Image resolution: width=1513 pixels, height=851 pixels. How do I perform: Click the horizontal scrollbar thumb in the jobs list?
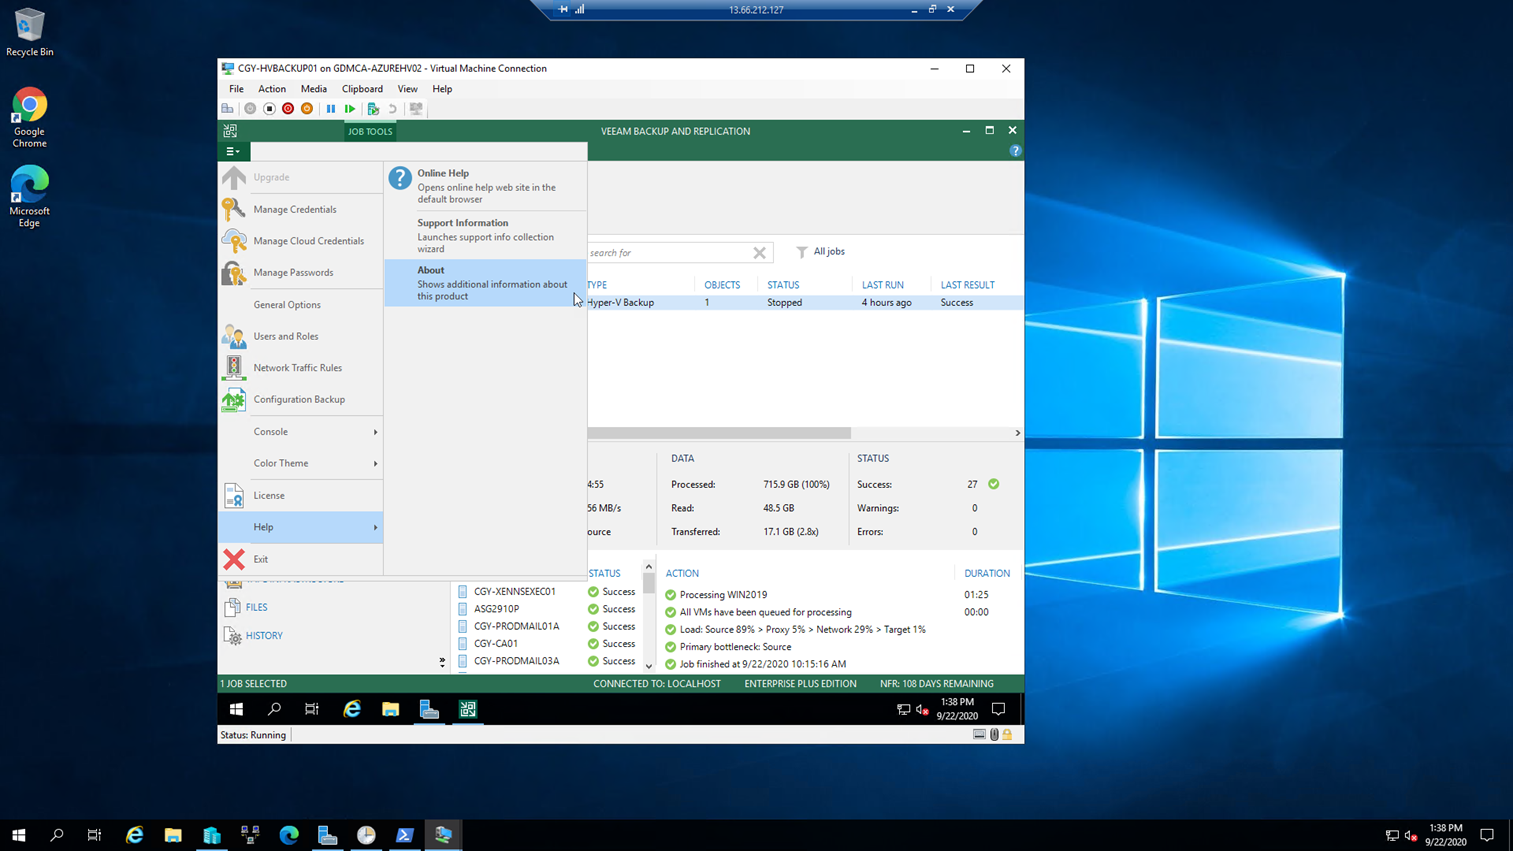pyautogui.click(x=719, y=433)
